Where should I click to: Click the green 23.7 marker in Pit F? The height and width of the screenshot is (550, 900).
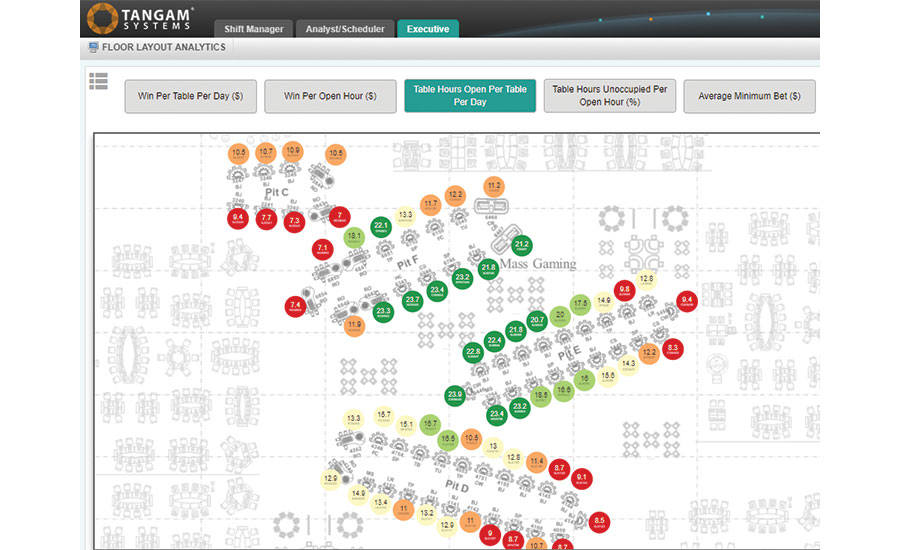(x=412, y=301)
